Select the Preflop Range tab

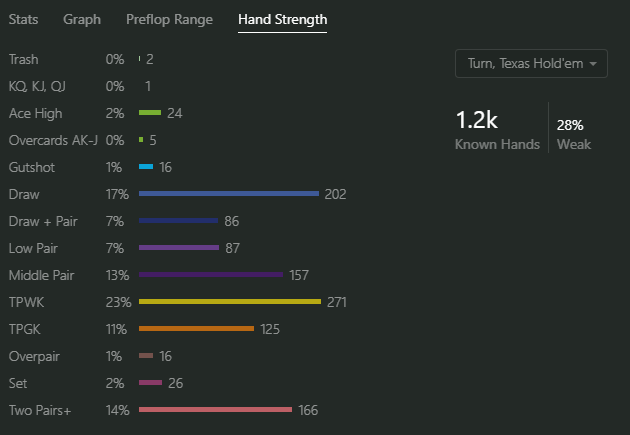(x=168, y=19)
